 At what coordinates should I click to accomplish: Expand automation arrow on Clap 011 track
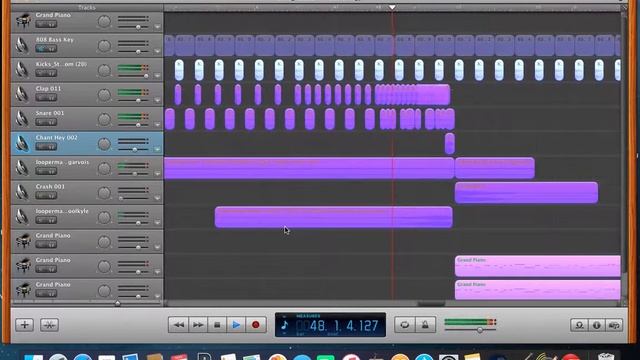click(x=157, y=100)
